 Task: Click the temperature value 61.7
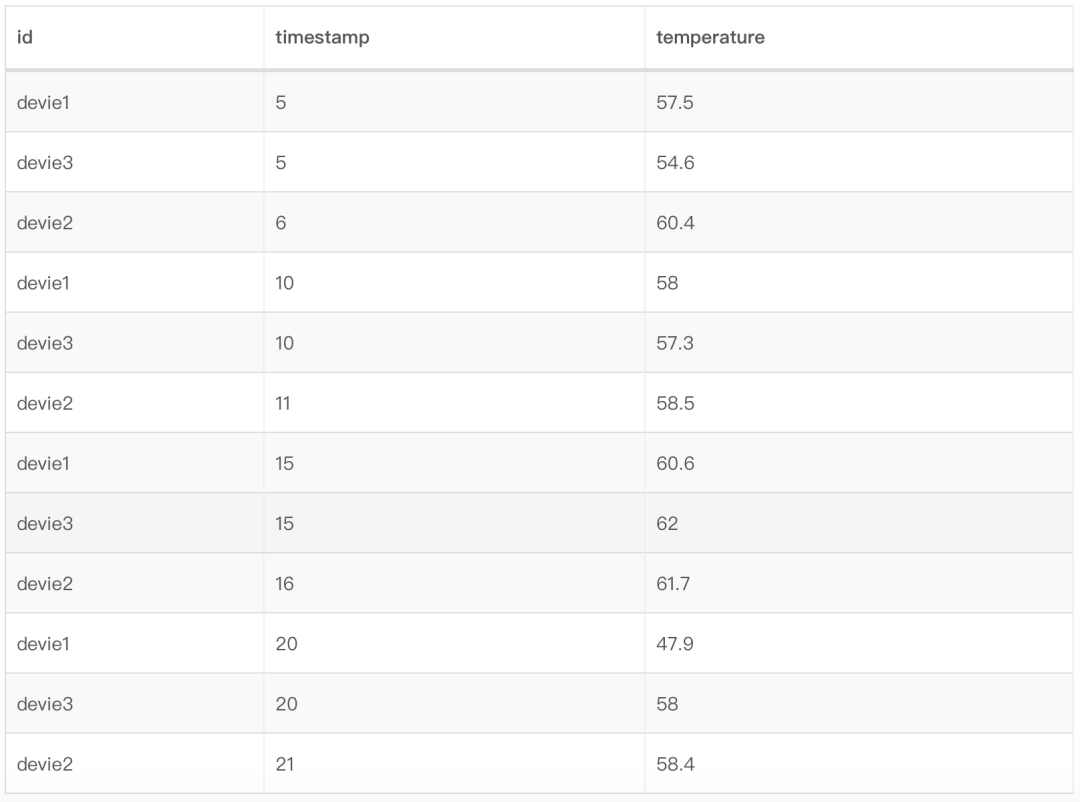674,583
